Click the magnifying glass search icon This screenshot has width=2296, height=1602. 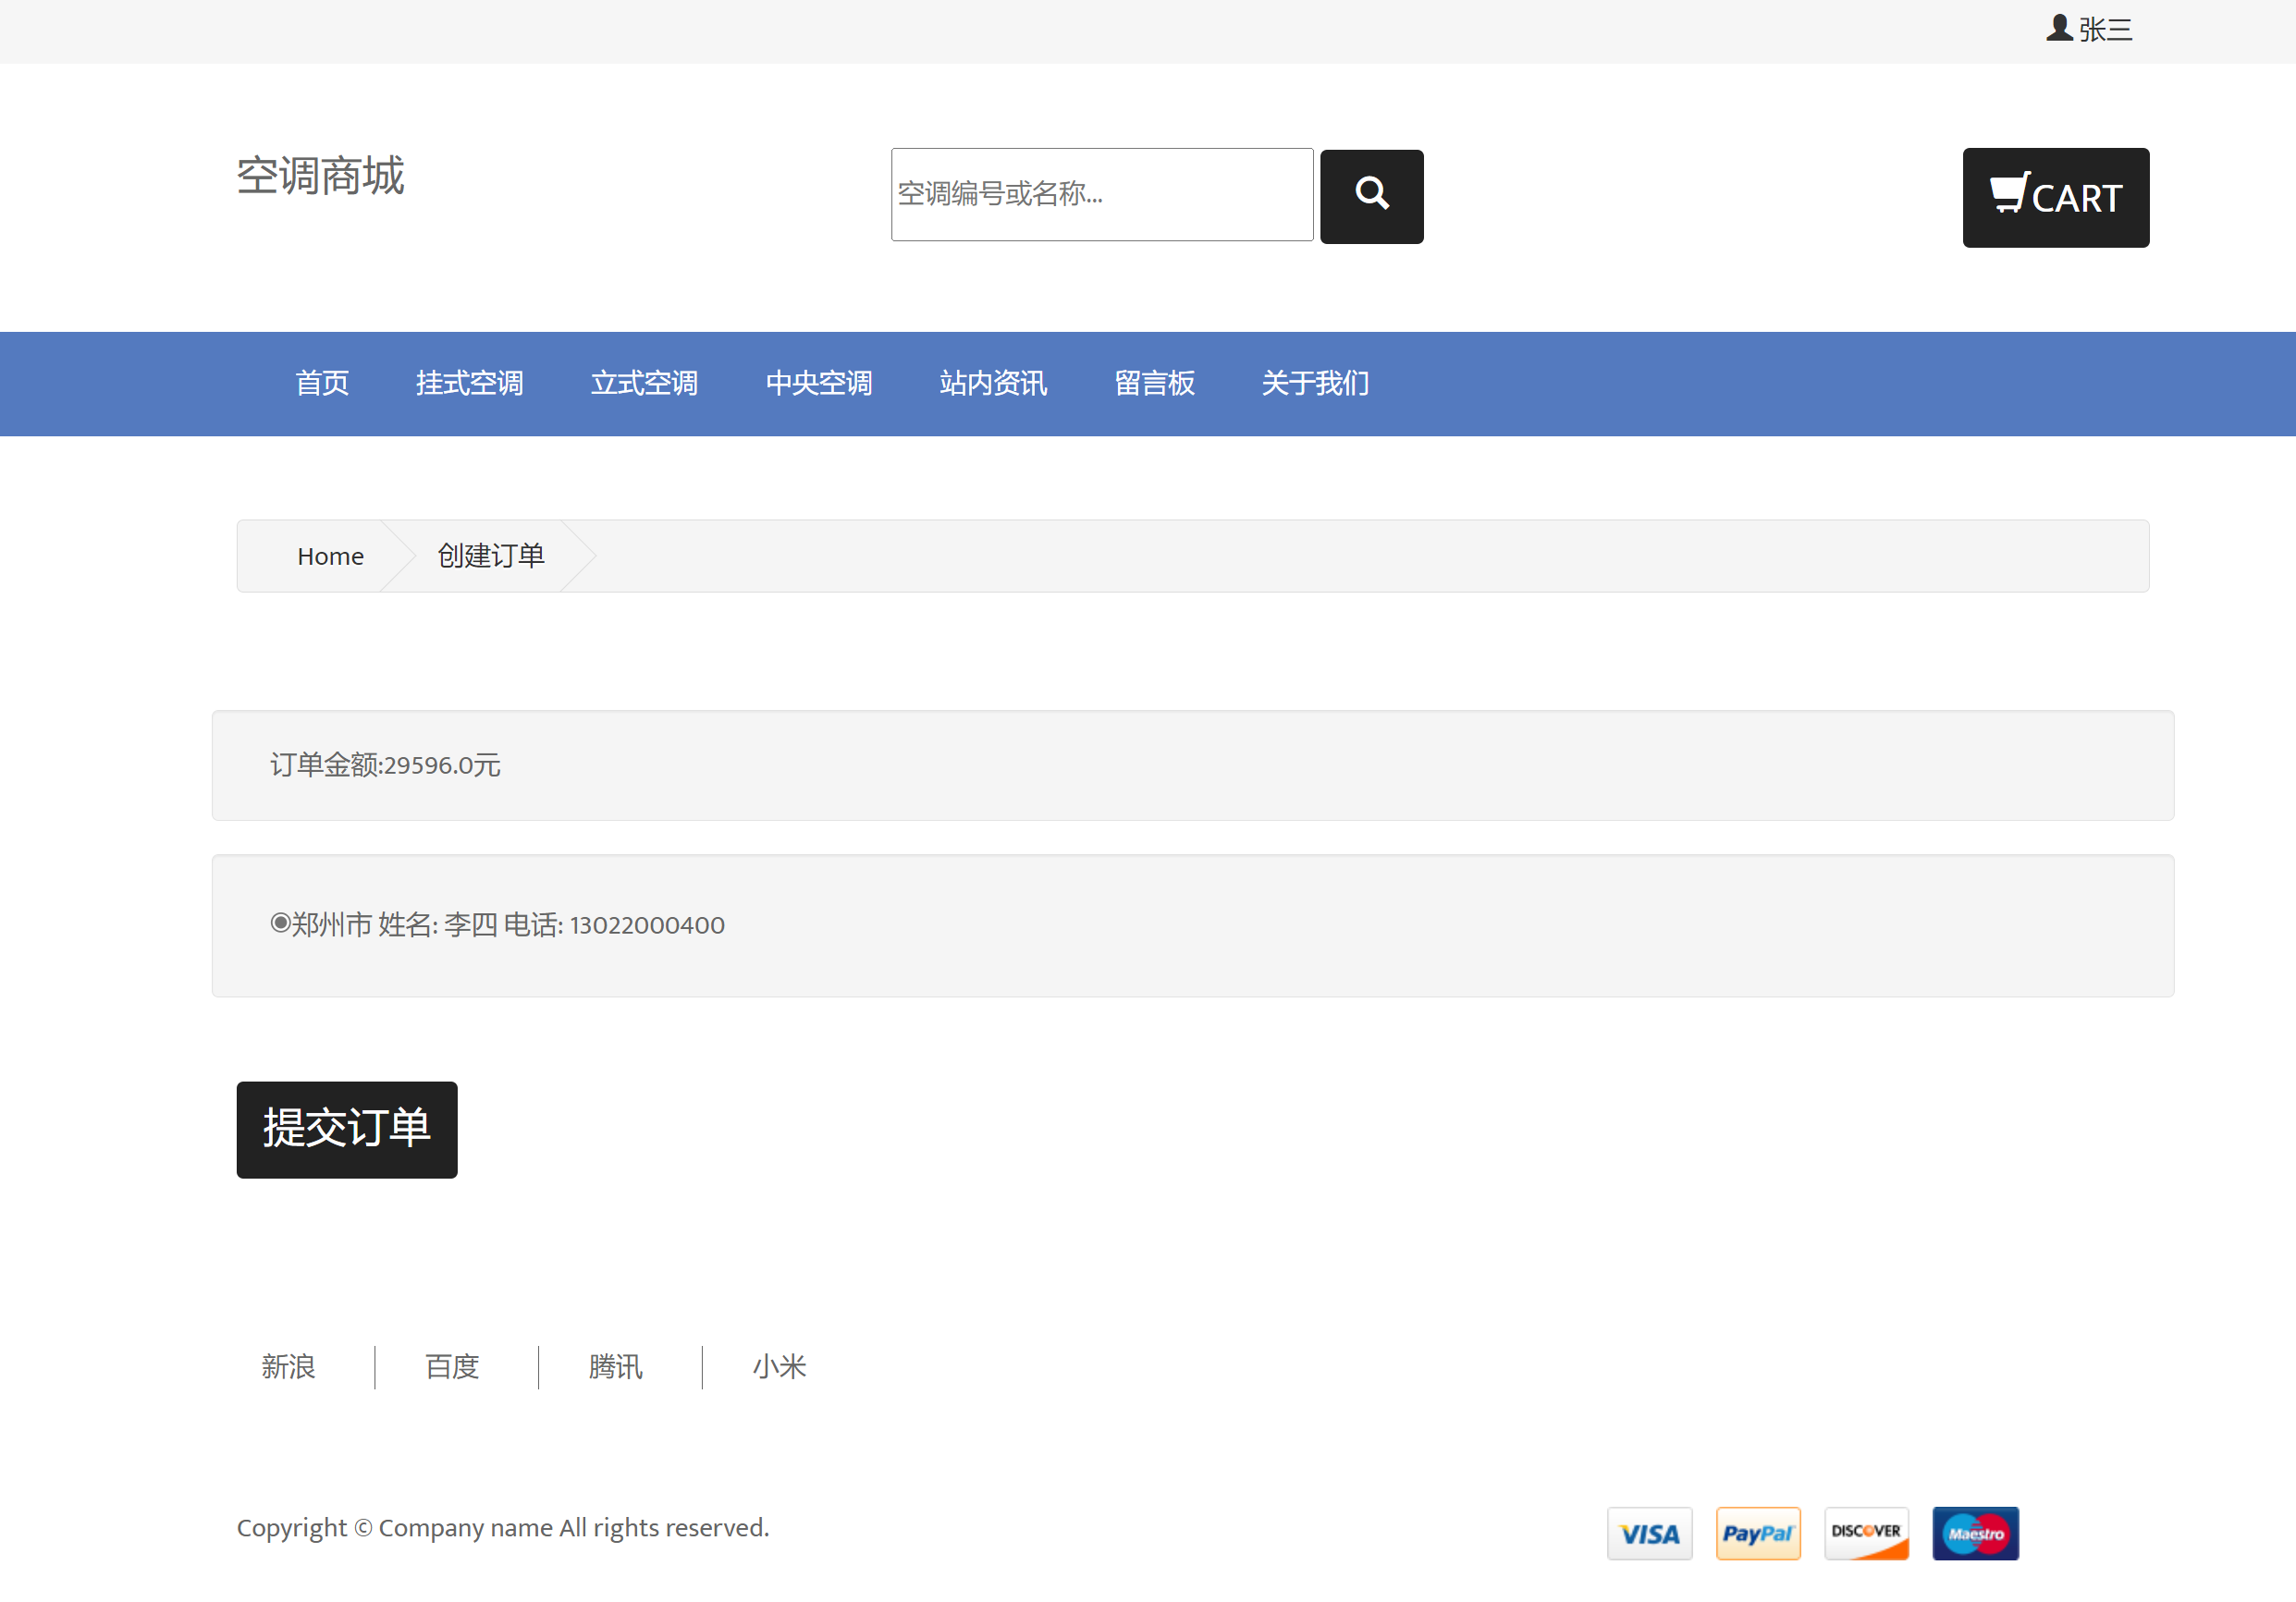[1371, 195]
